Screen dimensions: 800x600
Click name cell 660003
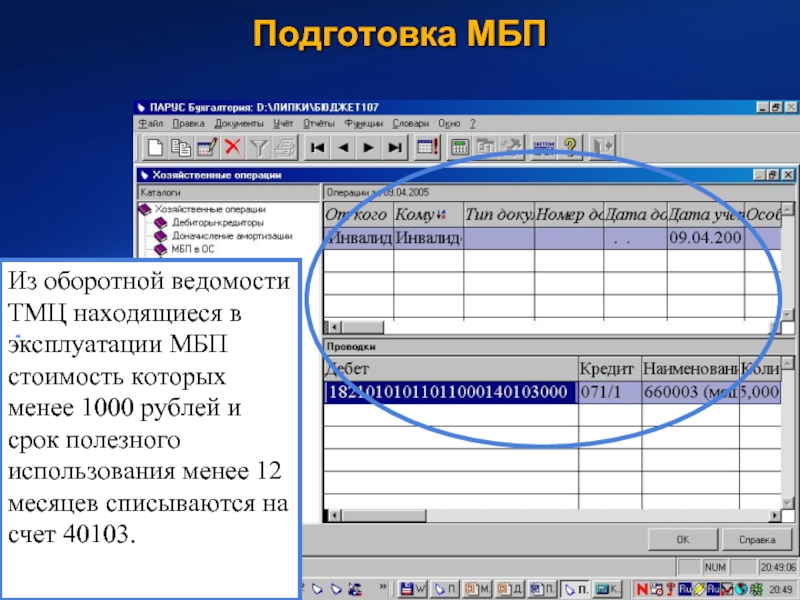[690, 392]
